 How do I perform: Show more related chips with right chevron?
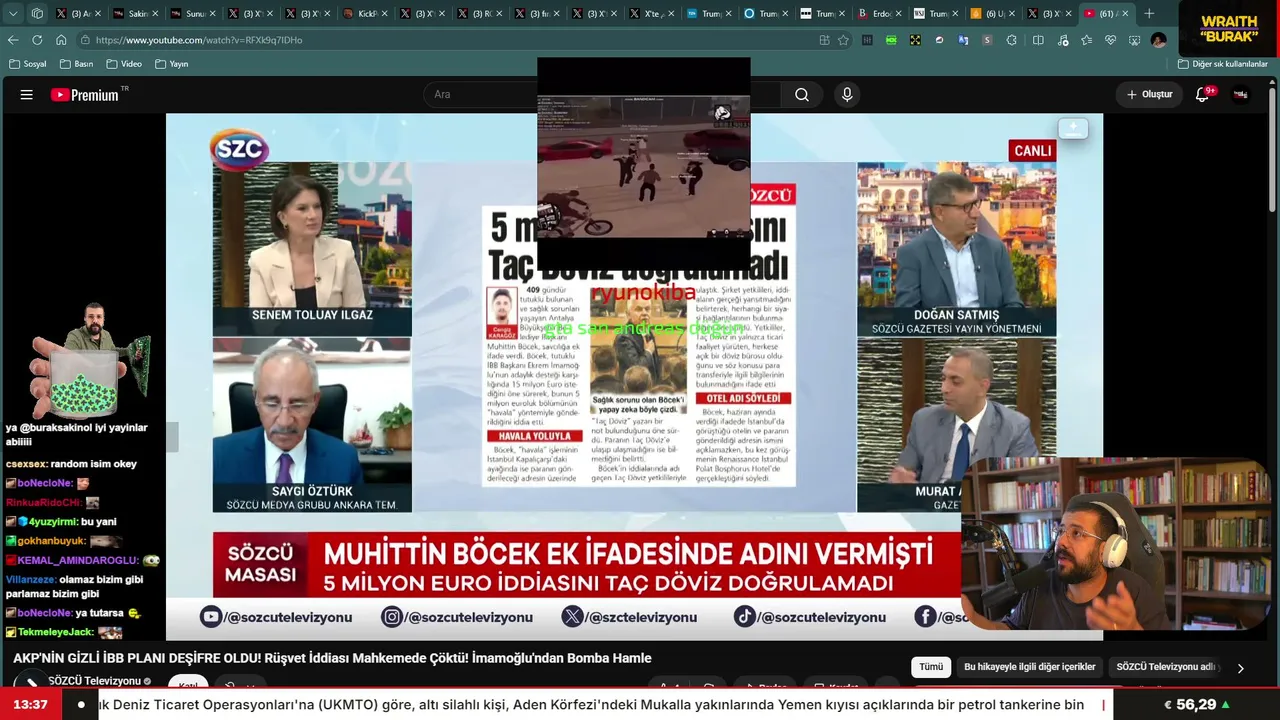point(1240,668)
